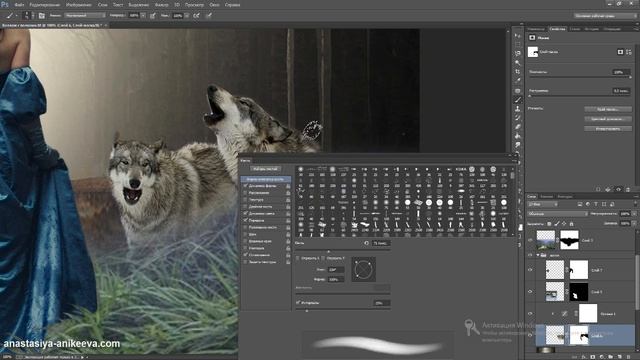Select the History Brush tool
The width and height of the screenshot is (640, 360).
point(518,118)
